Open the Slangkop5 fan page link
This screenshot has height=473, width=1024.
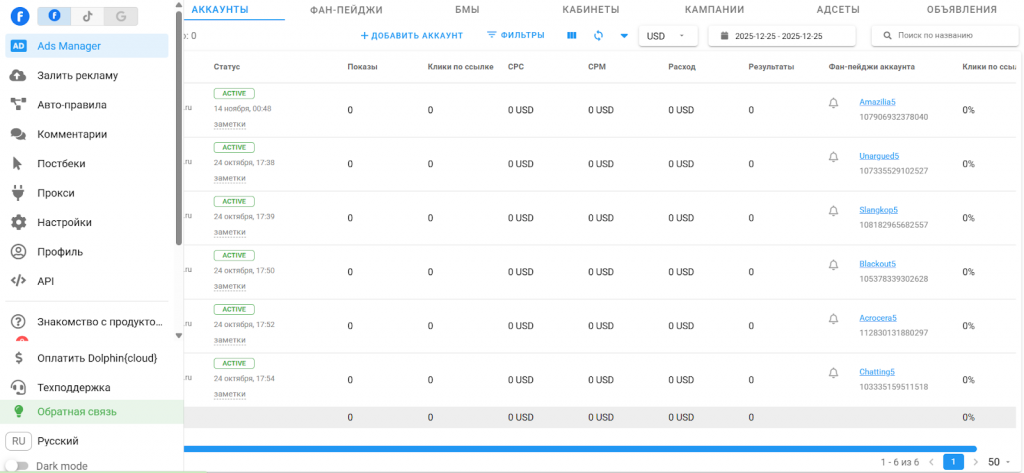tap(878, 210)
